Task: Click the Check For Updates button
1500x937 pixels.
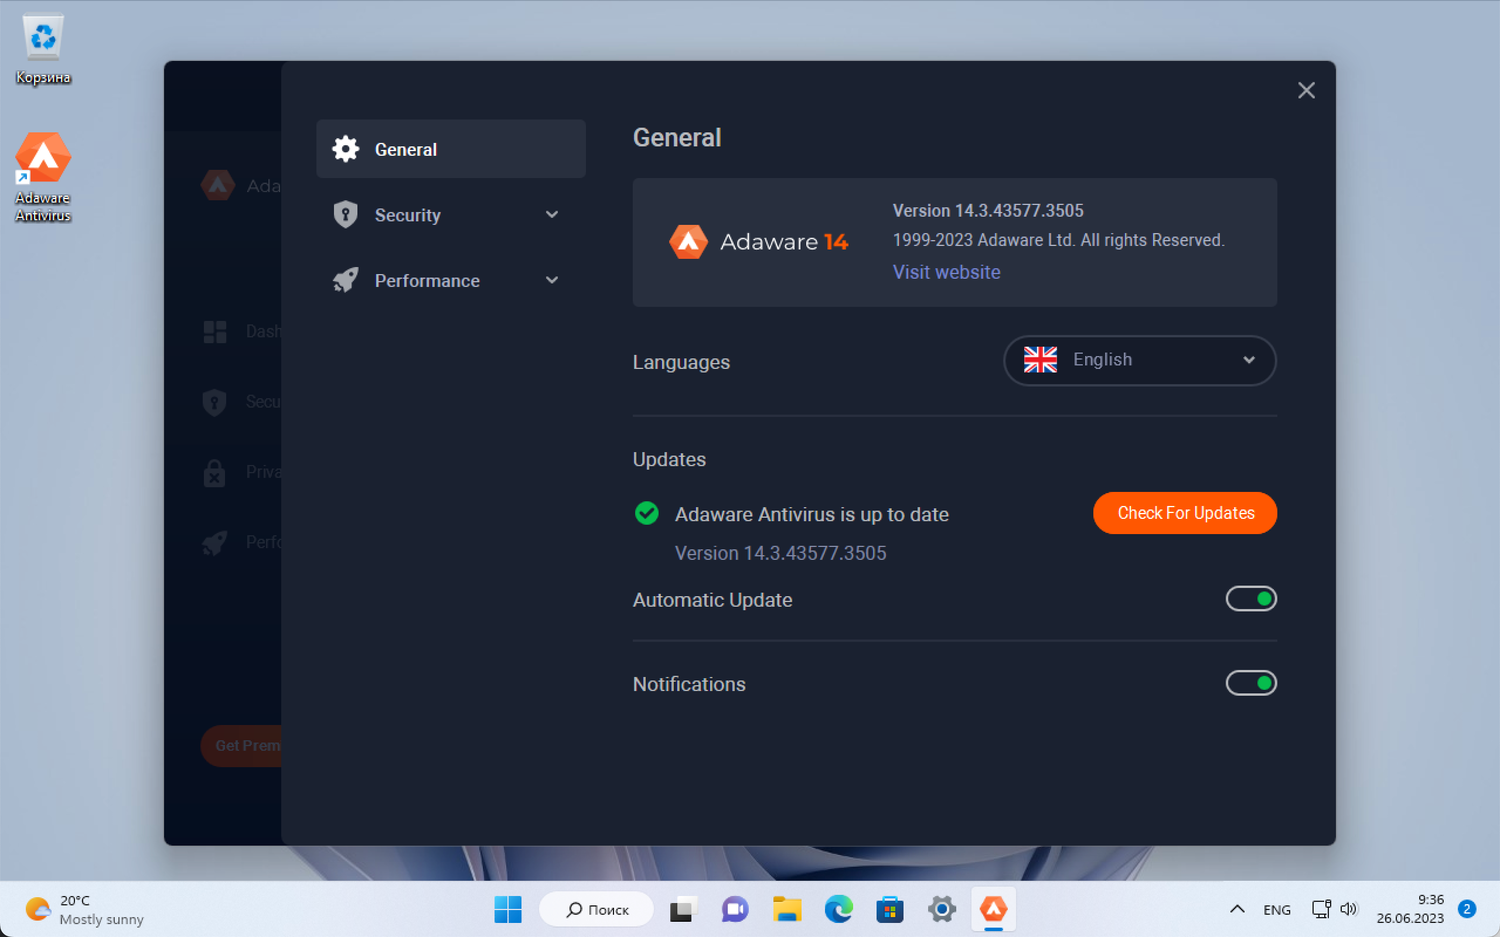Action: click(1185, 513)
